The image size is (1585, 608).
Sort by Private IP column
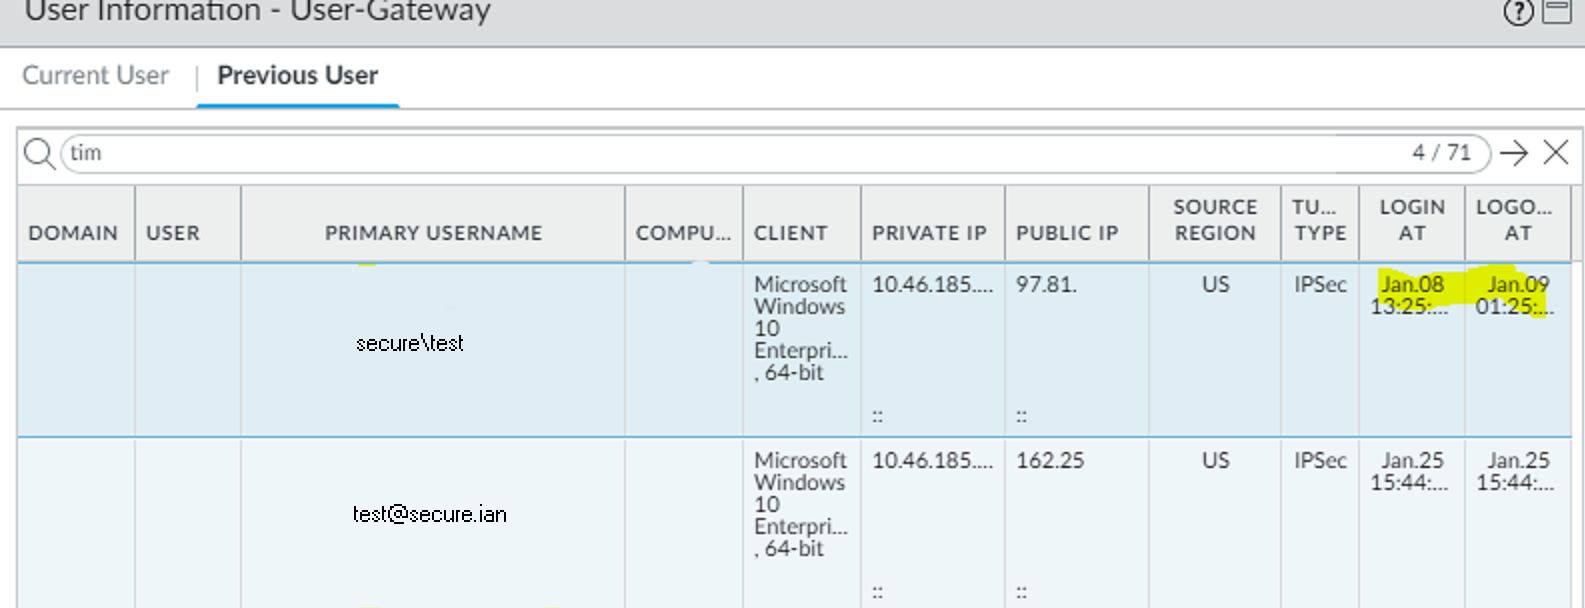(x=929, y=233)
